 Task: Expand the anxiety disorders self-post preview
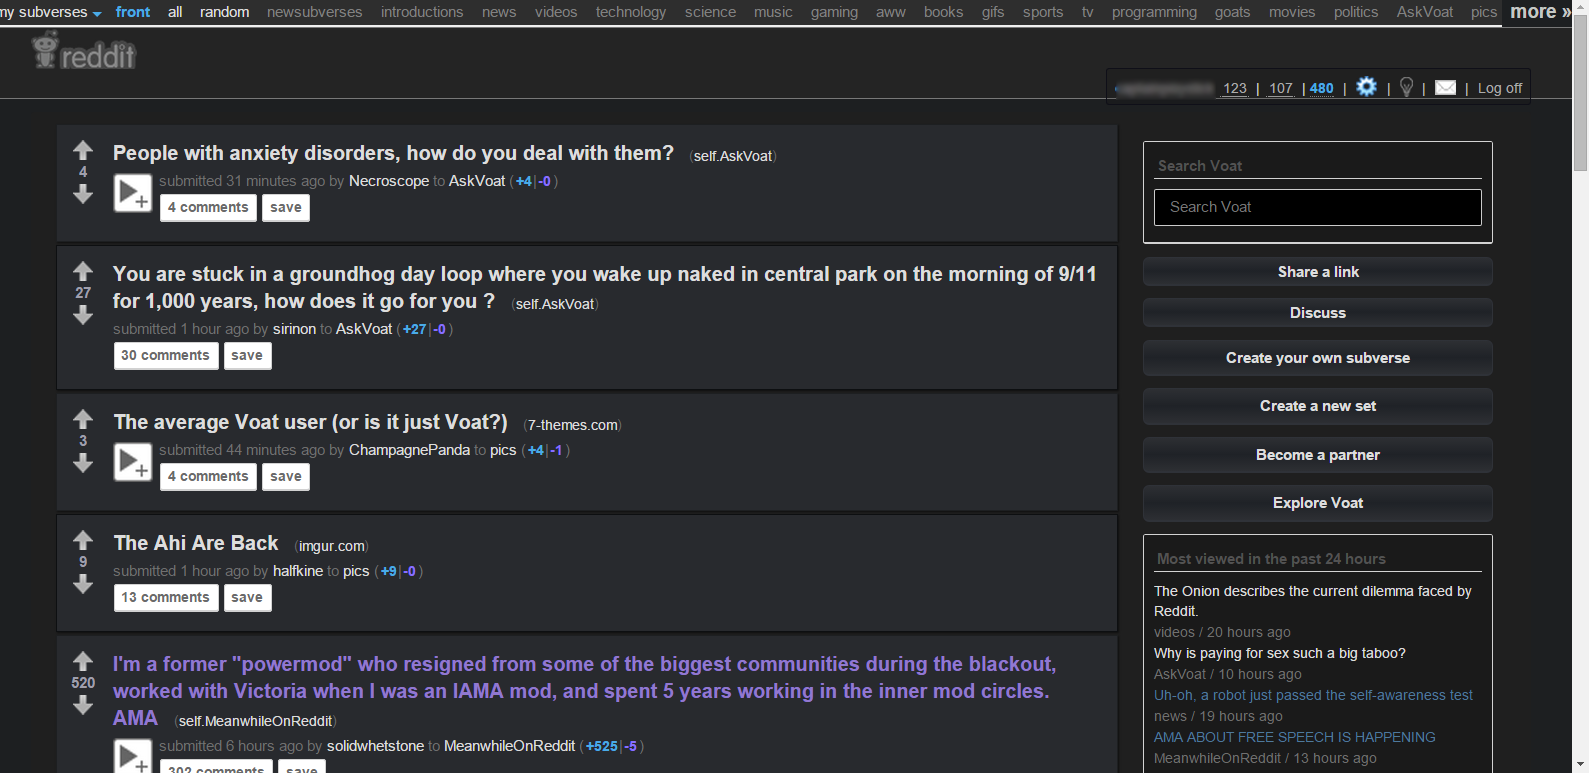pyautogui.click(x=132, y=193)
